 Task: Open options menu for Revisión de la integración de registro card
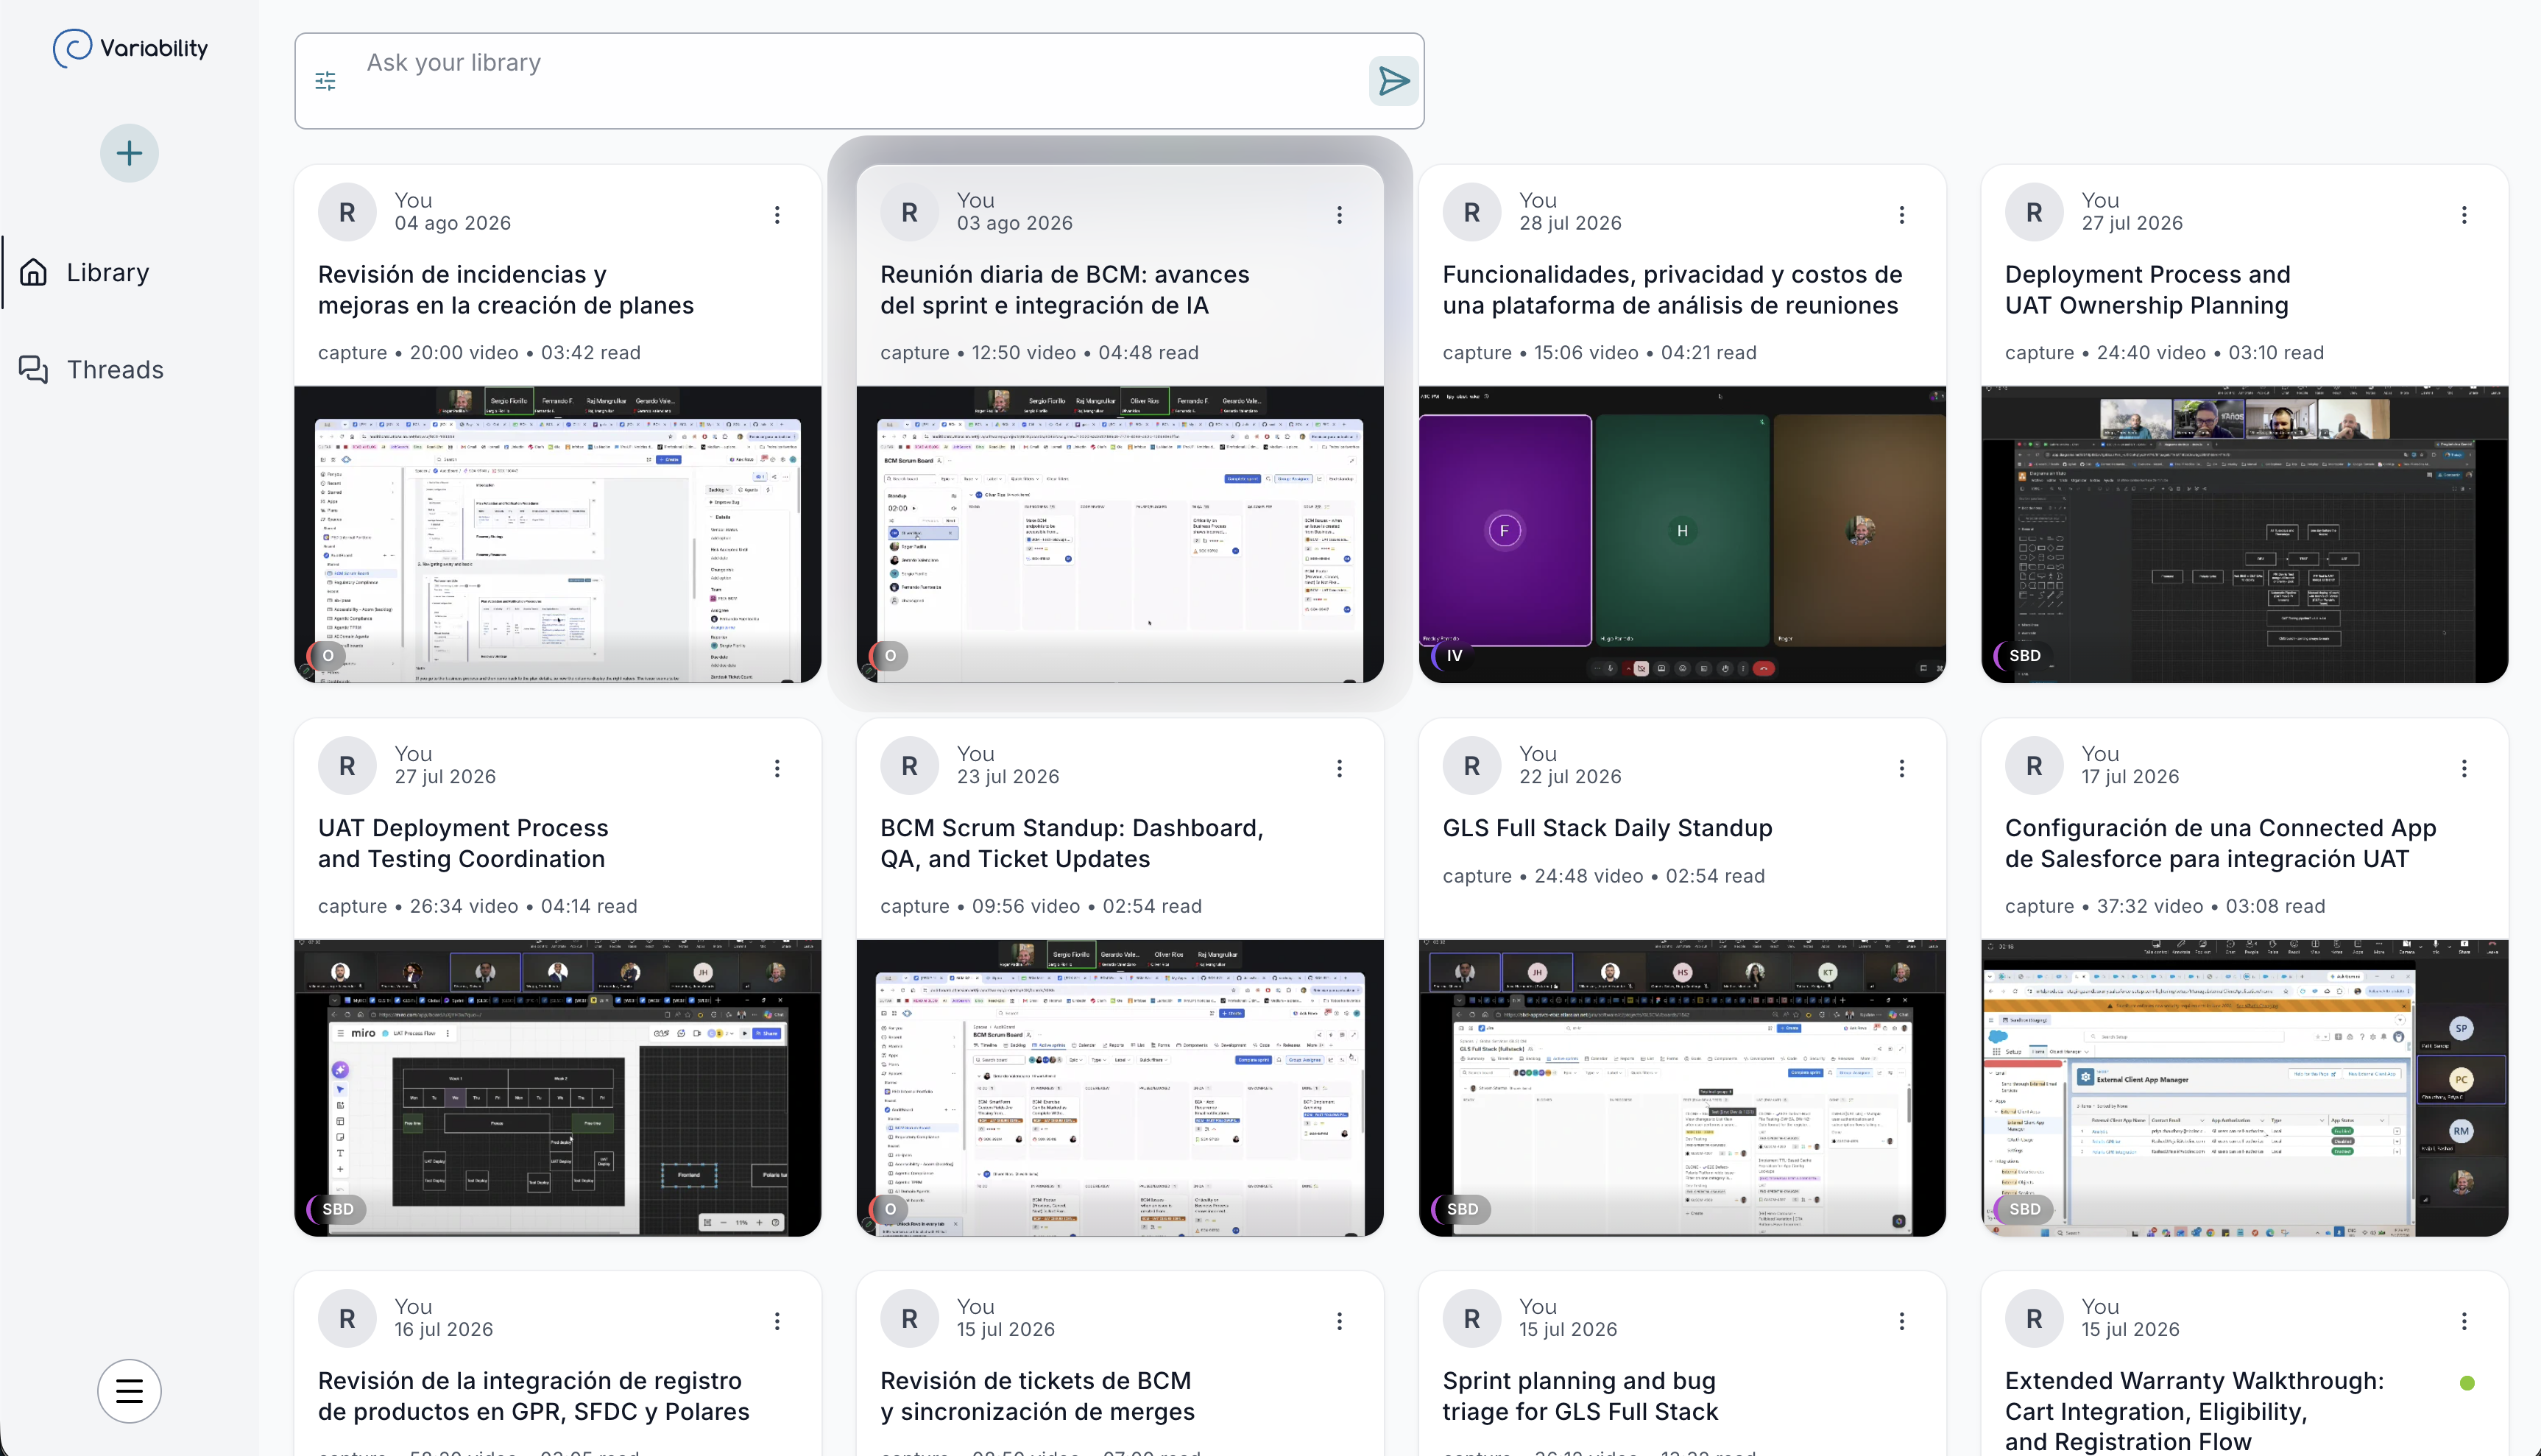[x=777, y=1321]
